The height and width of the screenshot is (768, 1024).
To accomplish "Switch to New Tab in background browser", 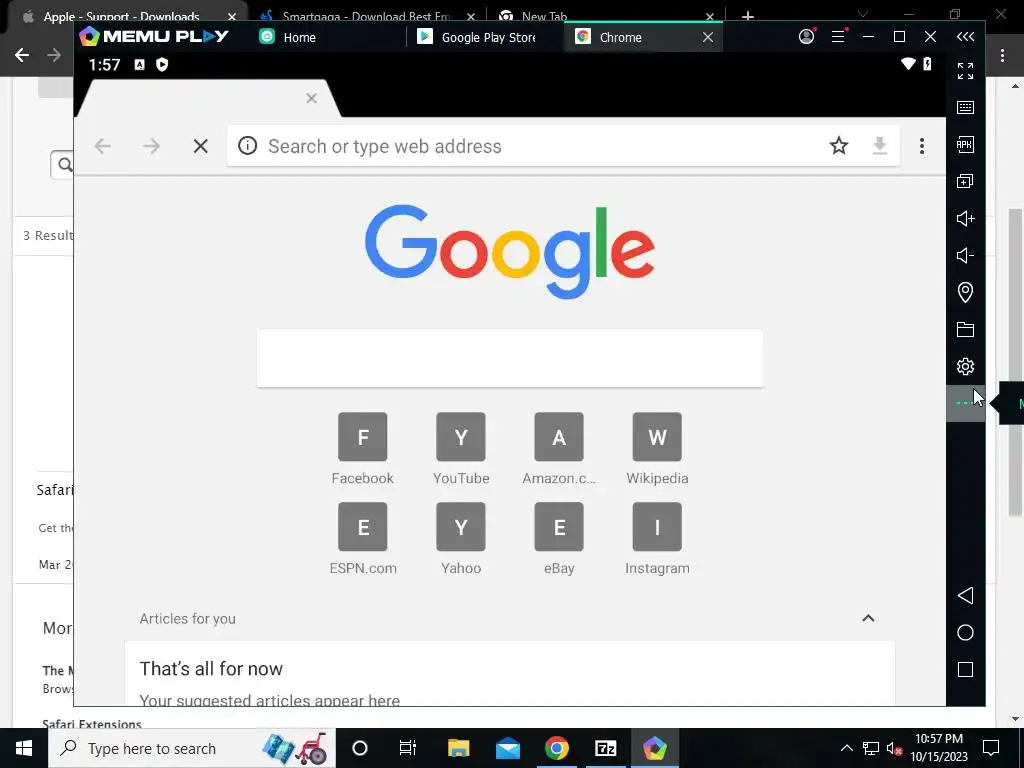I will pos(544,15).
